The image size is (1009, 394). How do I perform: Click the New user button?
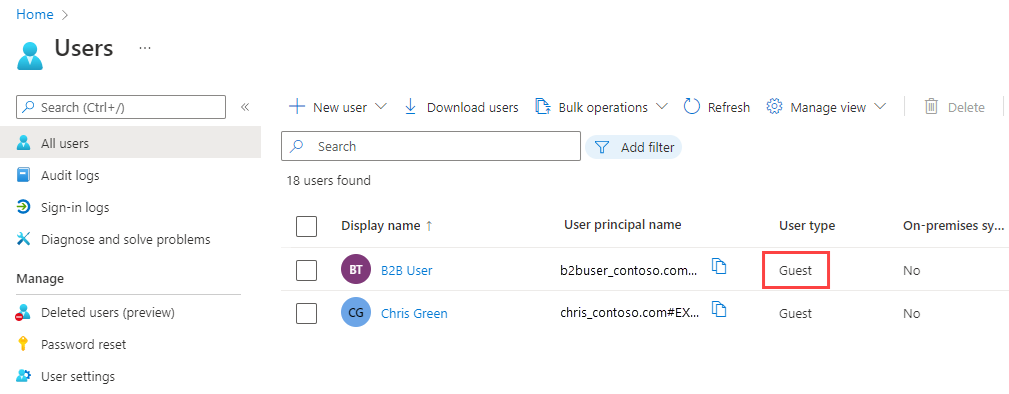coord(337,107)
